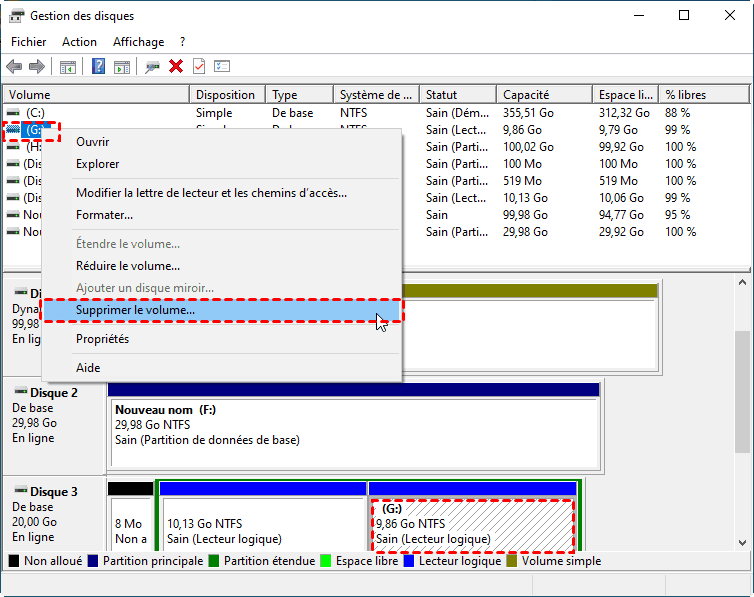Click the Espace li... column header
This screenshot has height=597, width=754.
(x=626, y=95)
